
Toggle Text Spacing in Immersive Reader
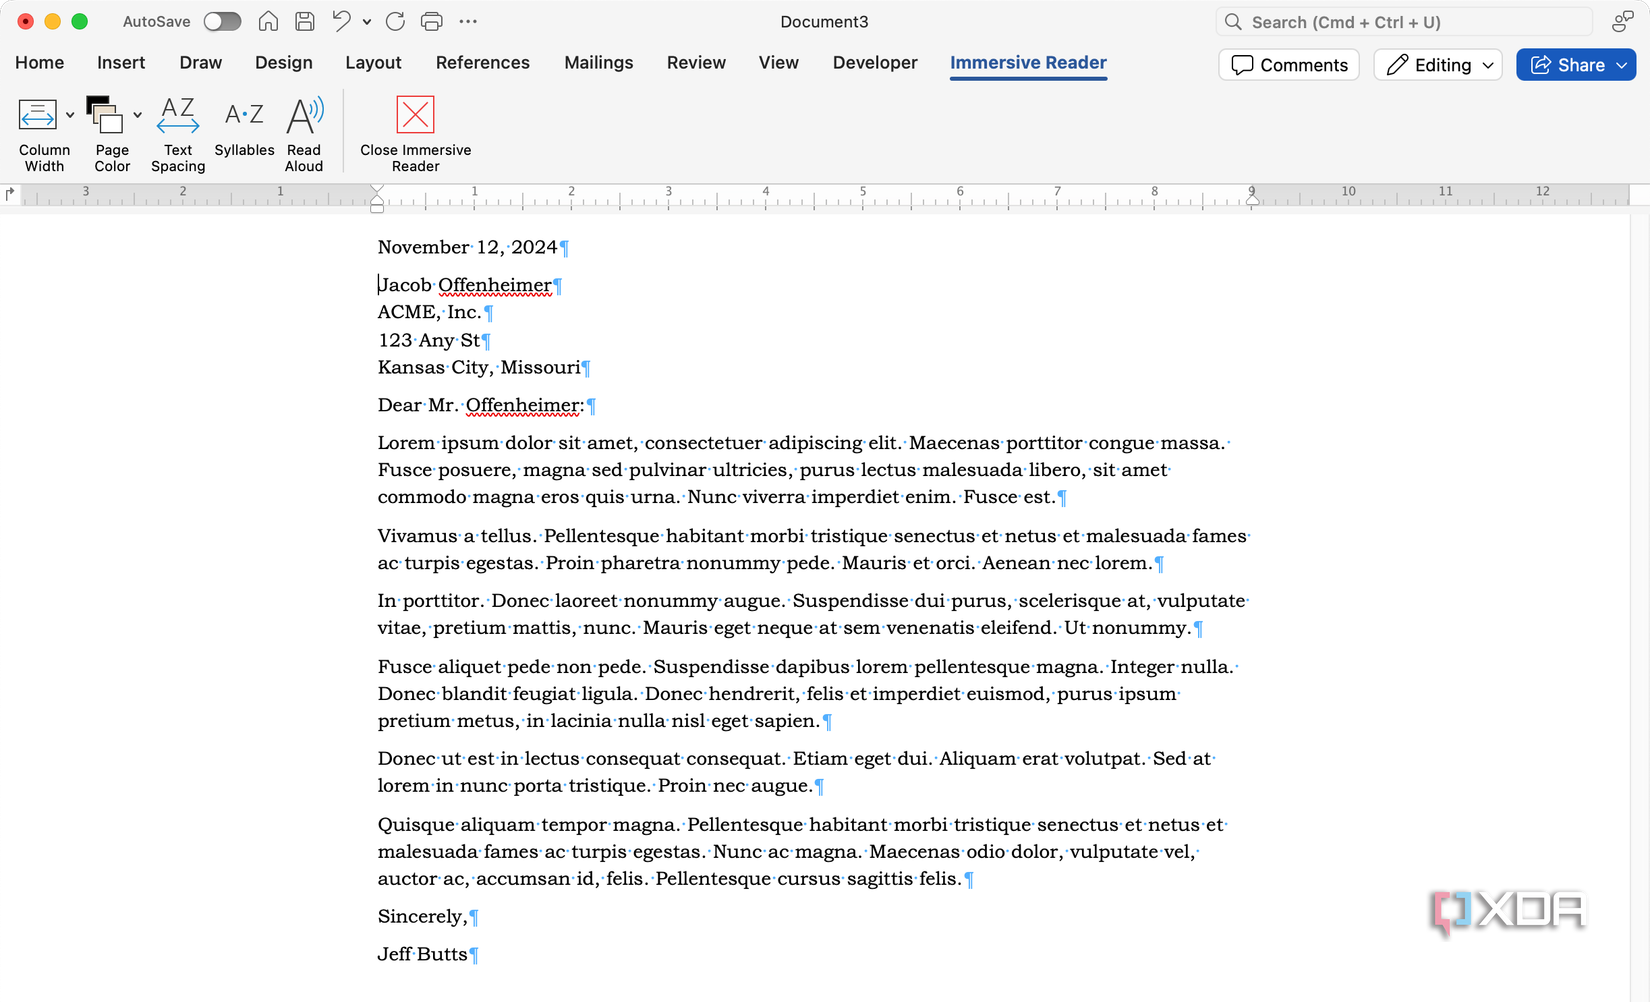click(178, 135)
